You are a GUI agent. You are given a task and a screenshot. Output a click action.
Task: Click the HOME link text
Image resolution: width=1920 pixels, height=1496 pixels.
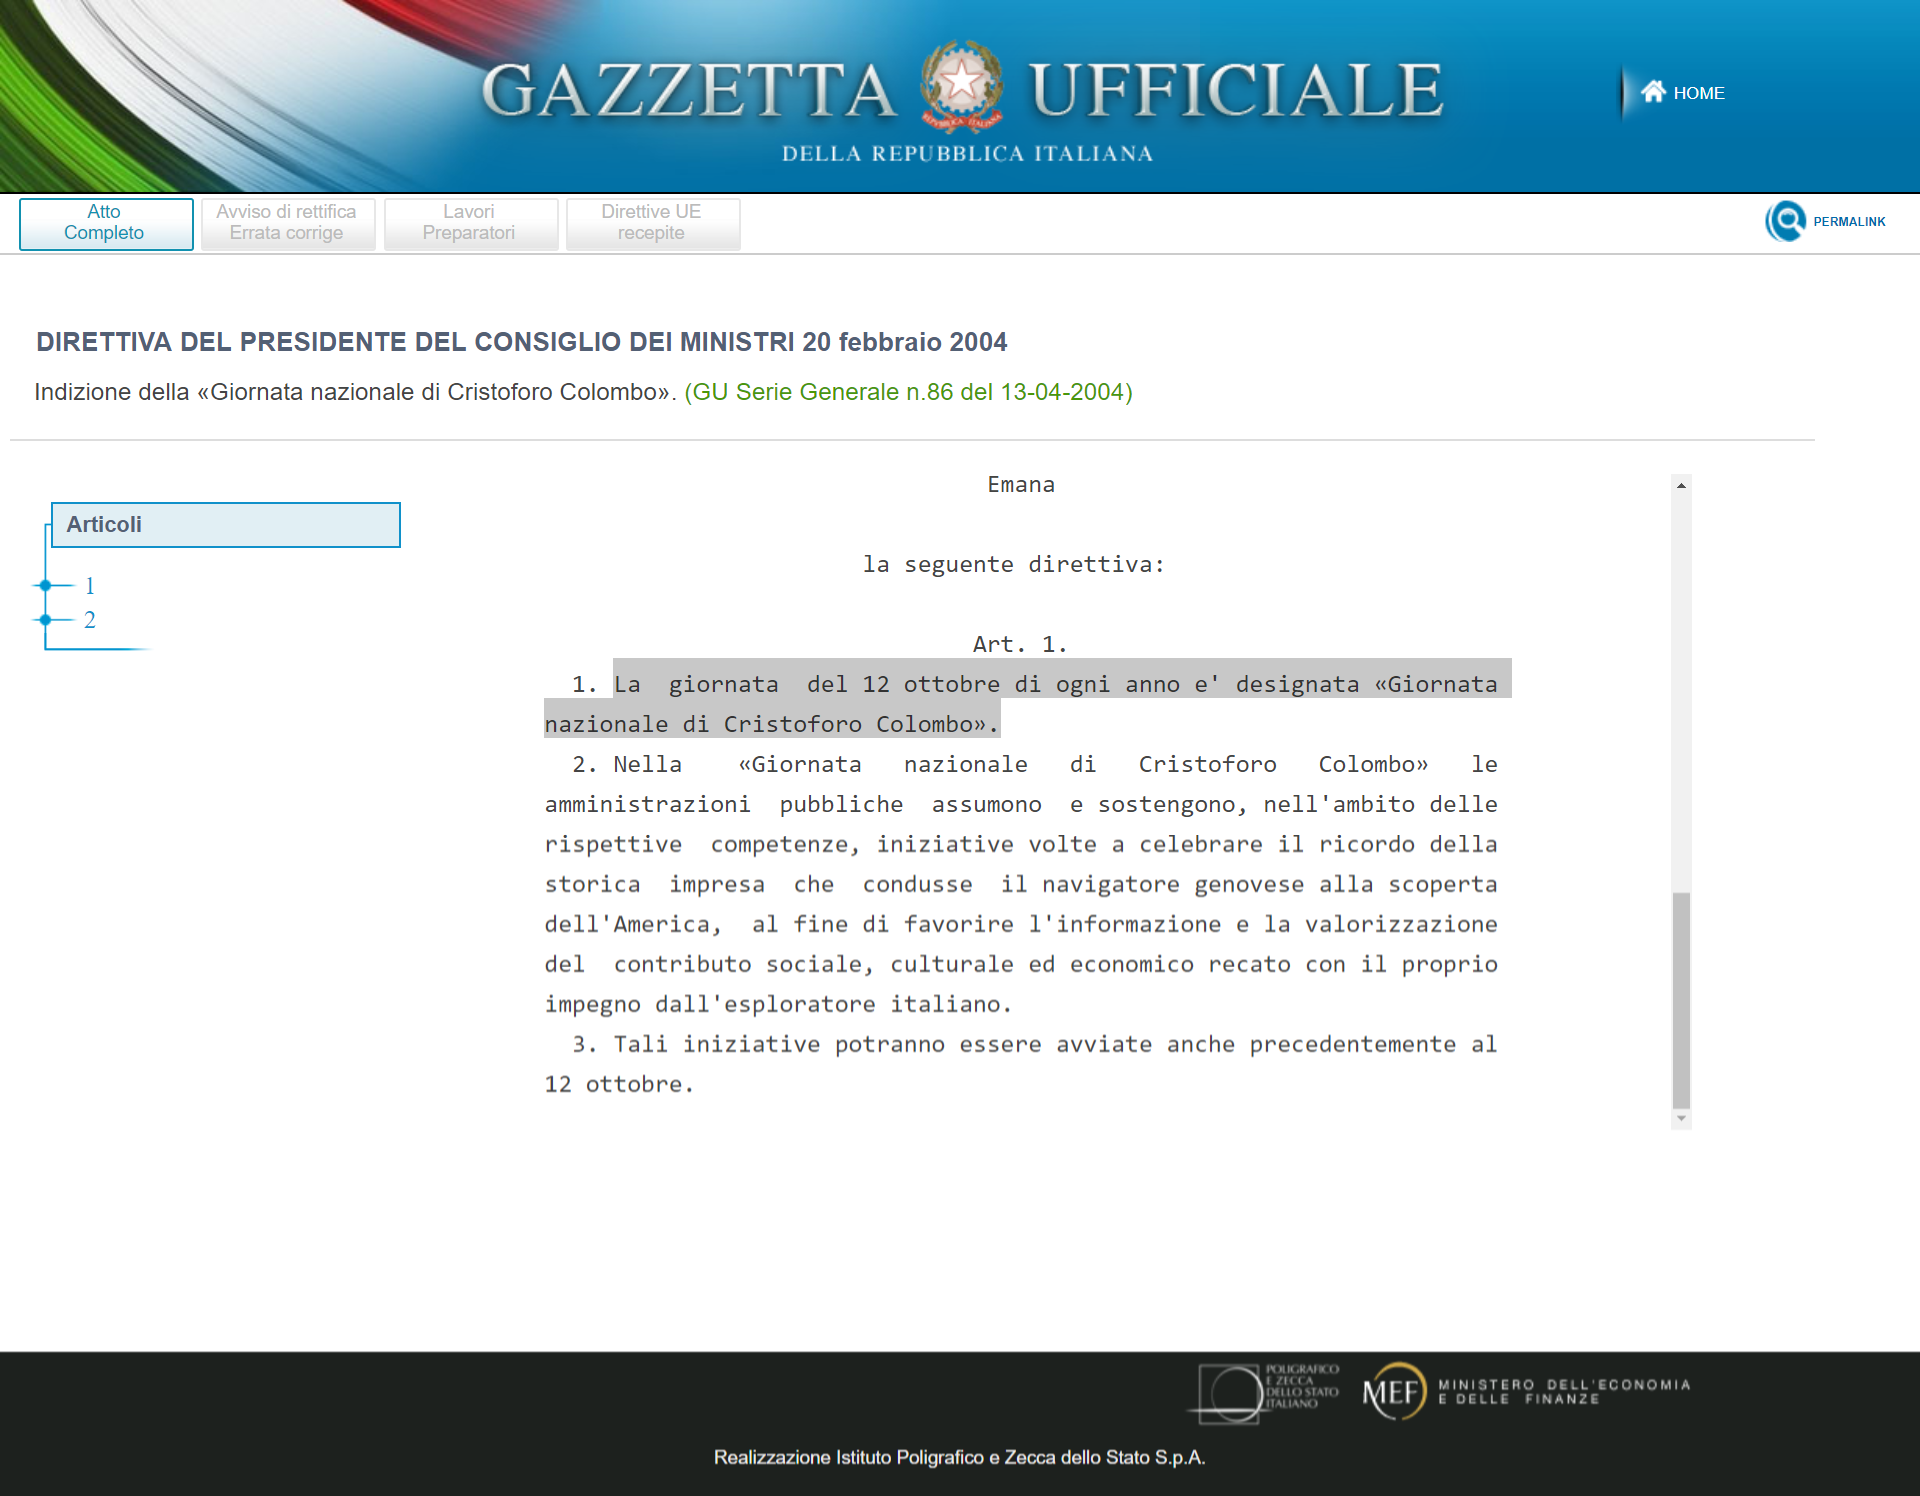tap(1698, 93)
